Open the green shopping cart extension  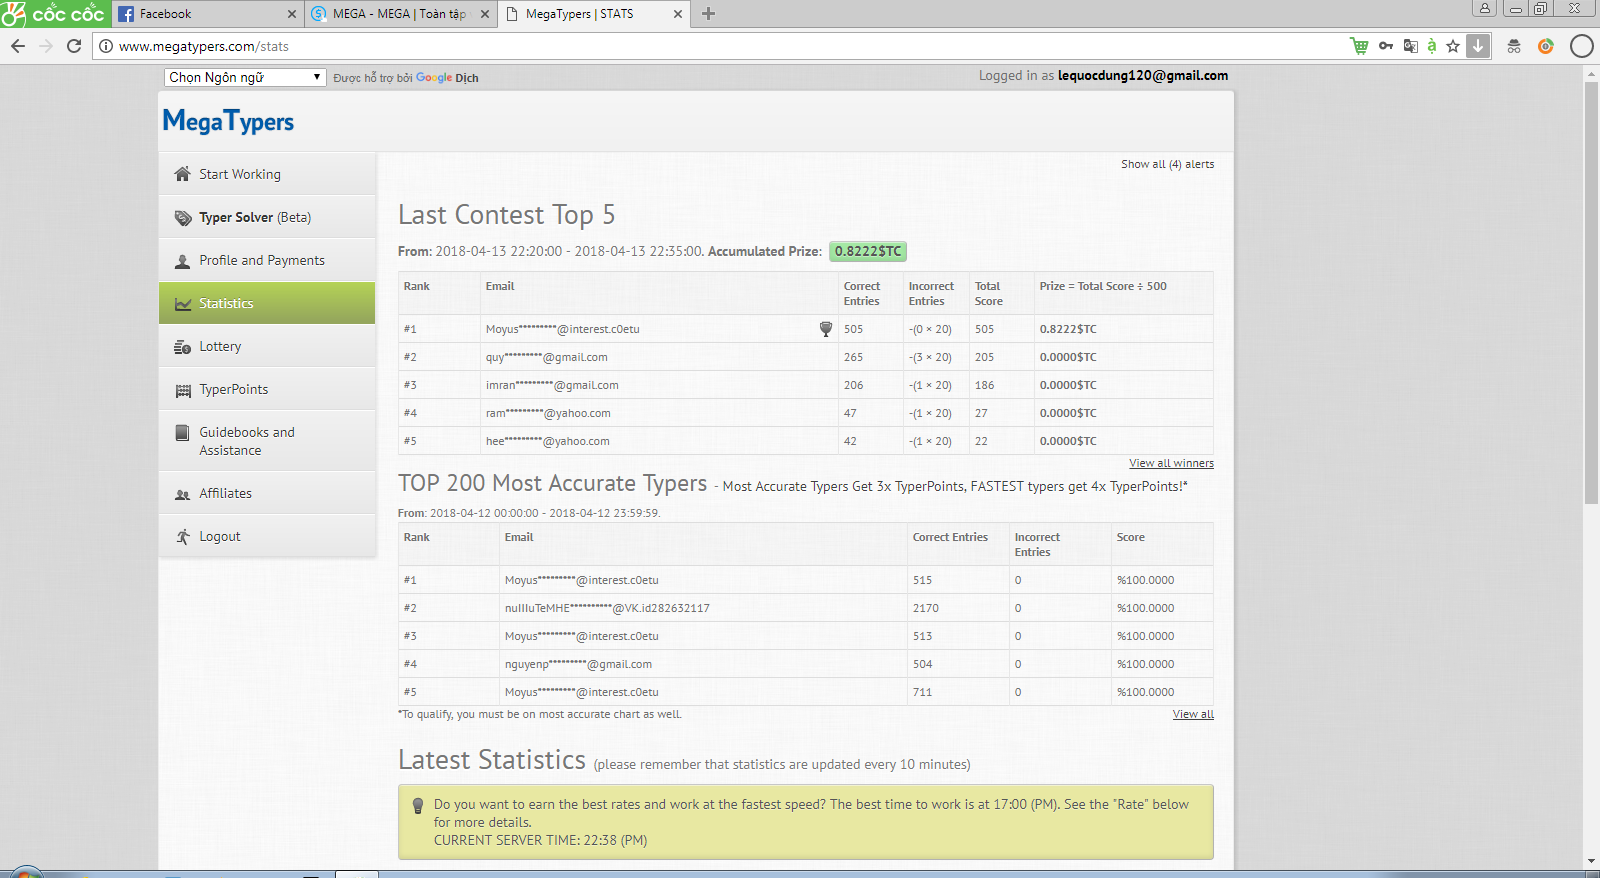point(1359,46)
